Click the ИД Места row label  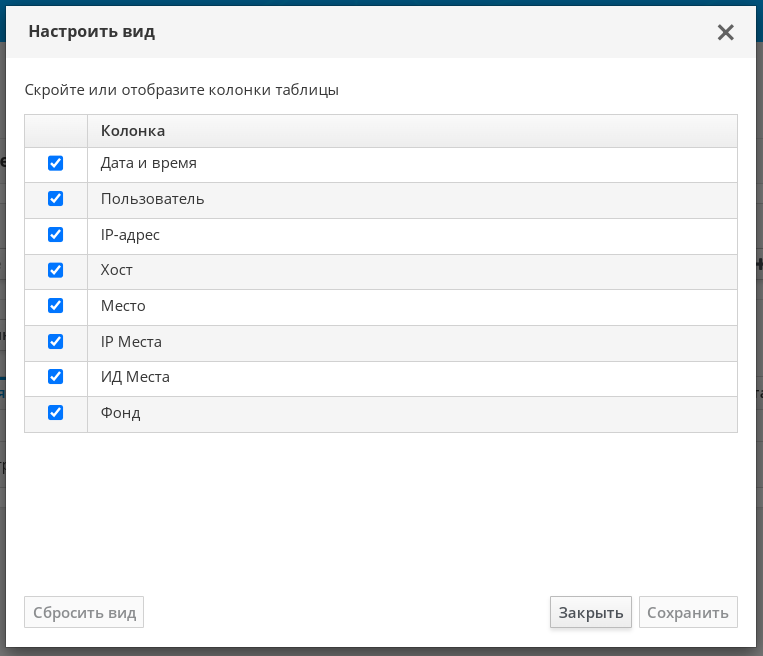[x=135, y=377]
